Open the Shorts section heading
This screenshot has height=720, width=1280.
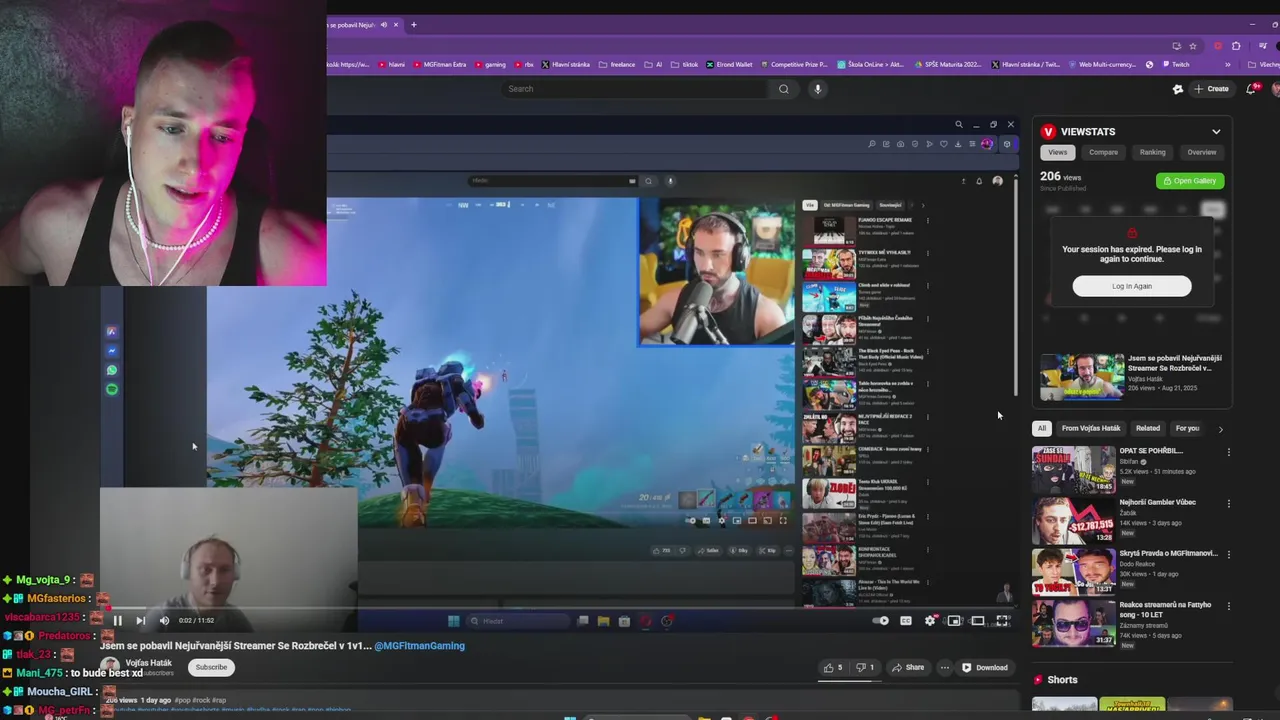[1061, 680]
